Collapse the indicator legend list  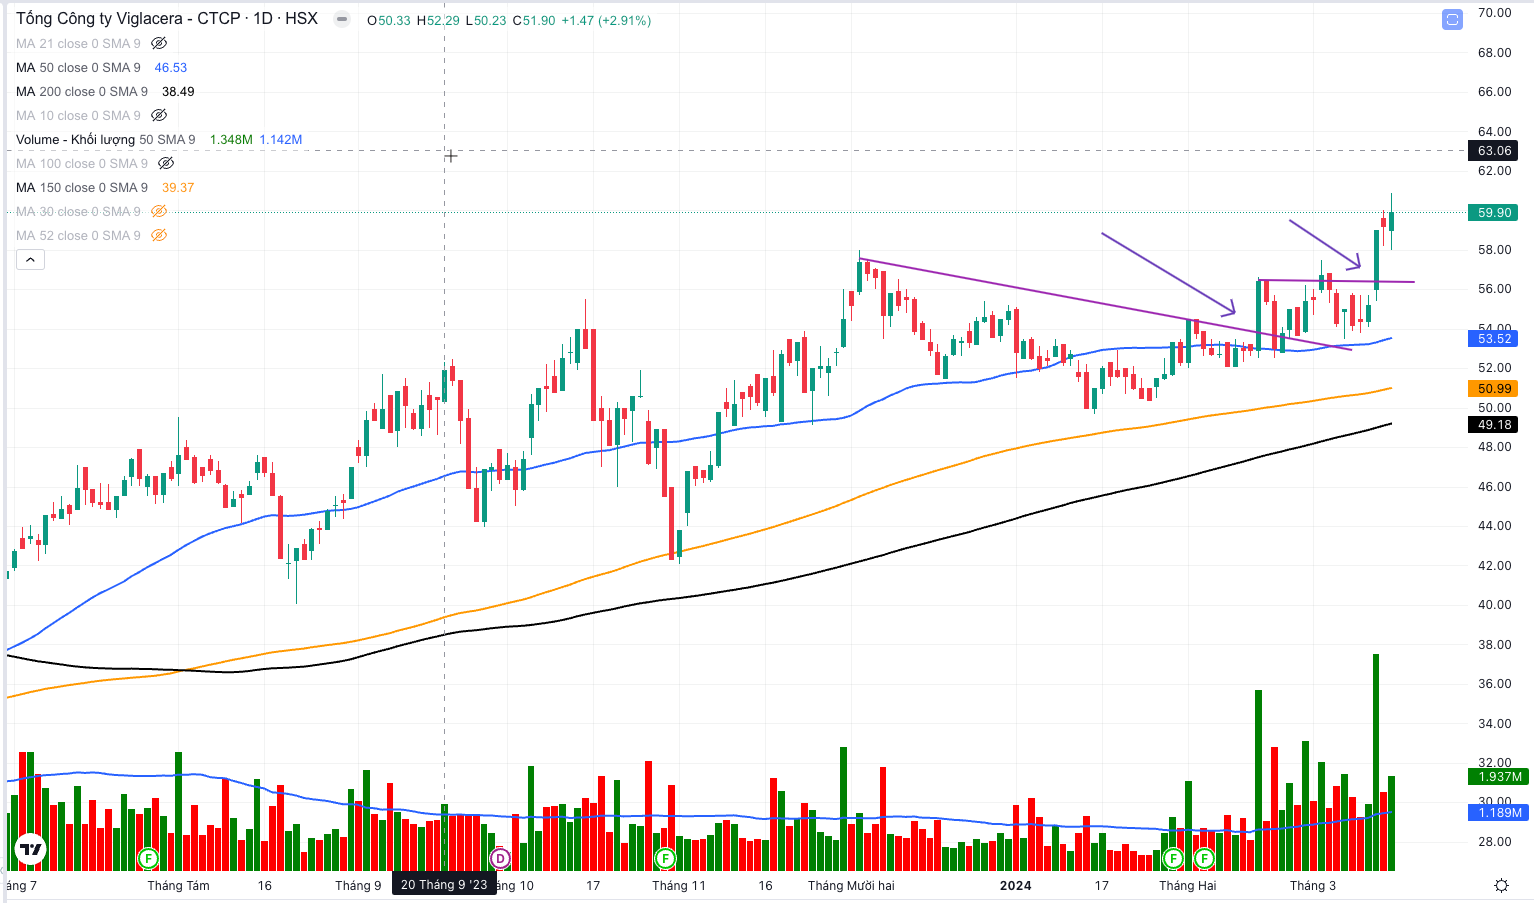pyautogui.click(x=30, y=260)
